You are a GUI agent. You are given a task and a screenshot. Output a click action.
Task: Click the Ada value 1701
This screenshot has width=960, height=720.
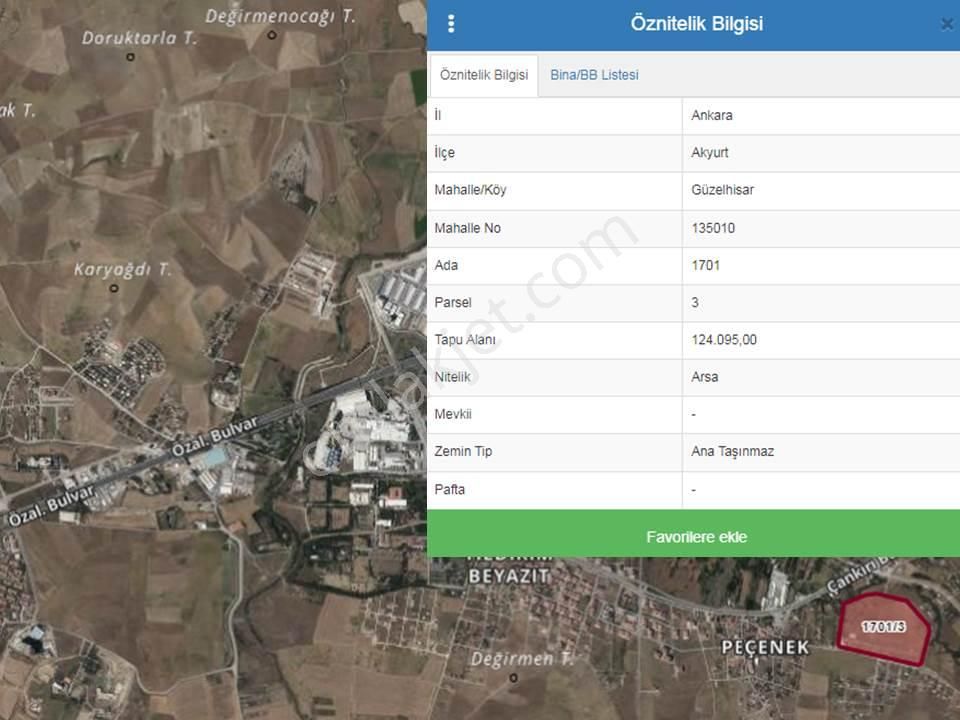pos(705,265)
